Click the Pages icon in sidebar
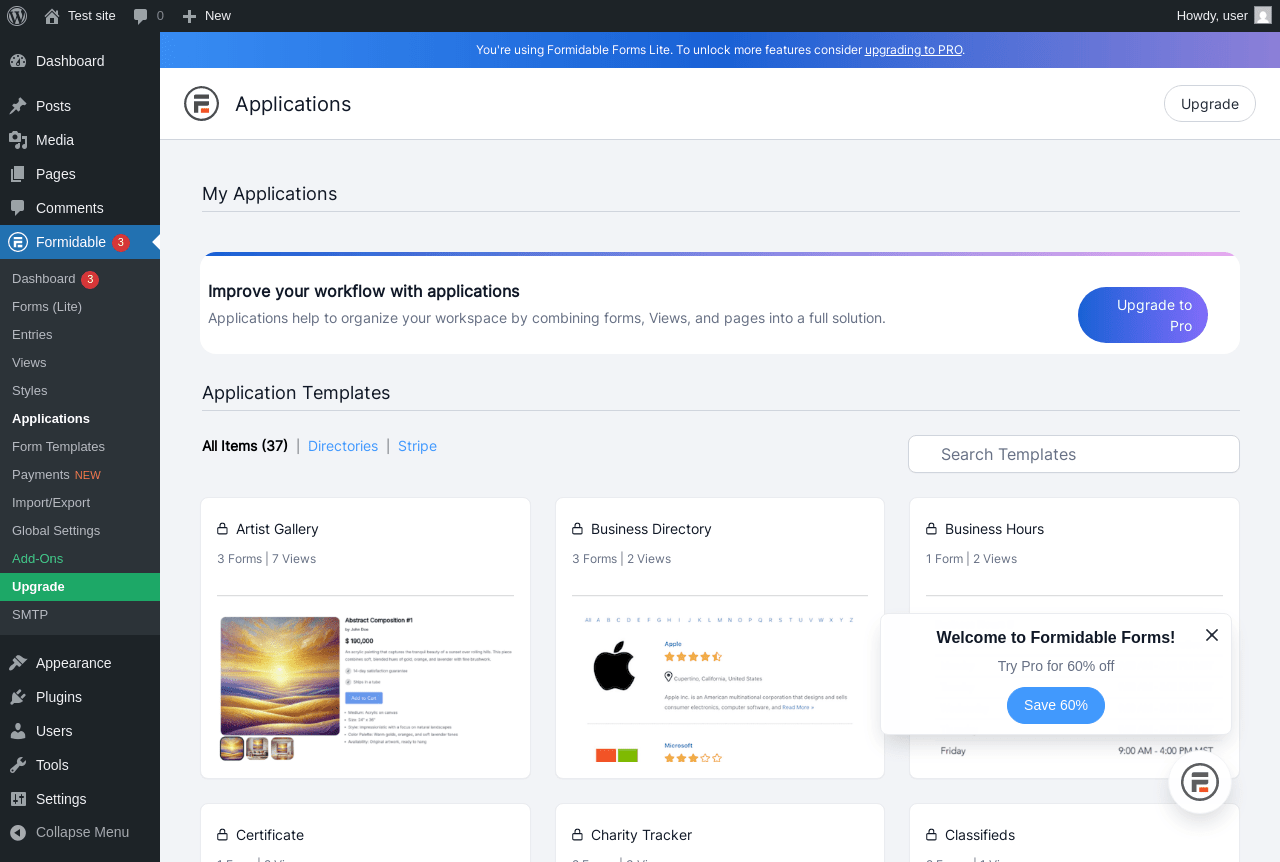Screen dimensions: 1280x862 tap(18, 174)
